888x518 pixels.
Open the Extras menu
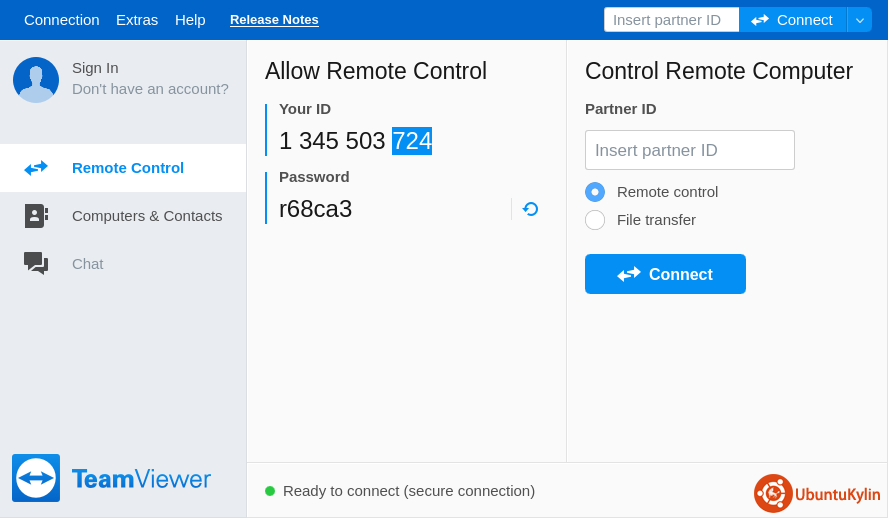[137, 20]
